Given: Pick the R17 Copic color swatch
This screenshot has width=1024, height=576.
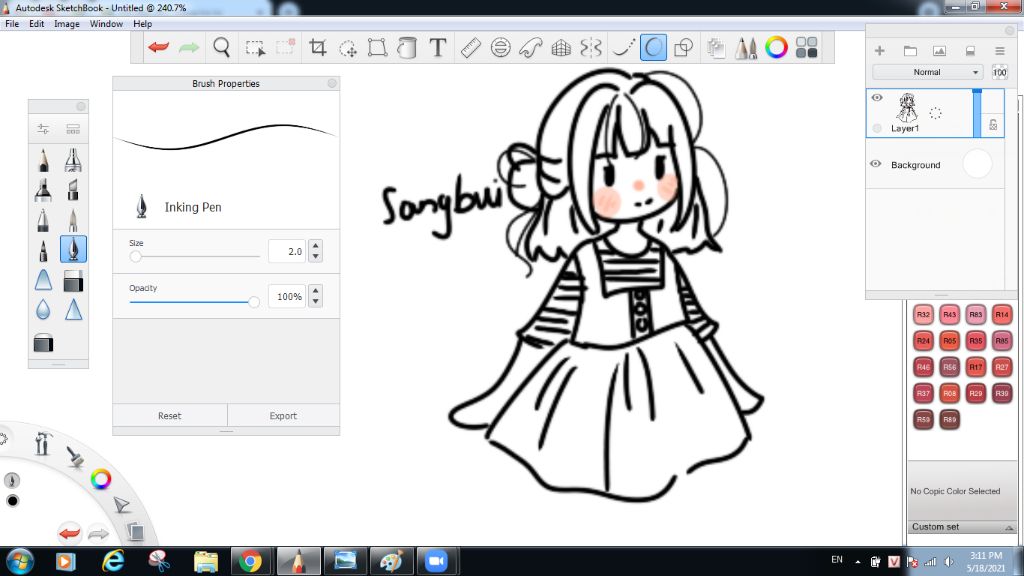Looking at the screenshot, I should coord(976,367).
